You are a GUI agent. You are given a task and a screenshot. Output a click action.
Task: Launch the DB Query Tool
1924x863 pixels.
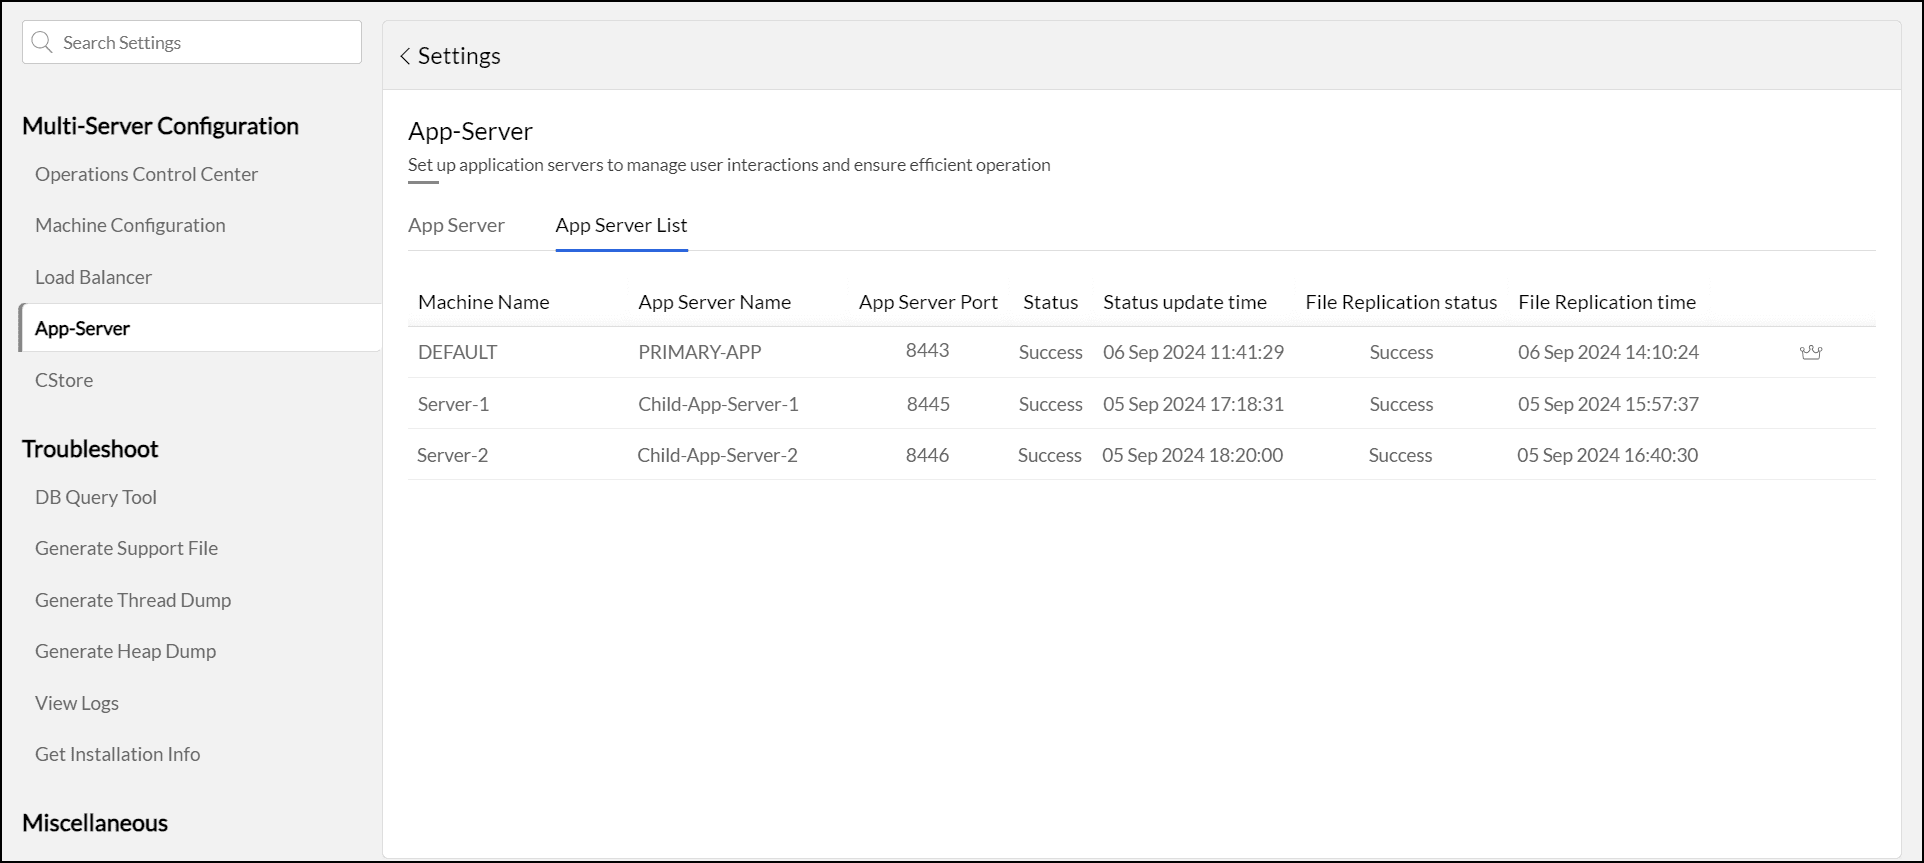tap(96, 497)
